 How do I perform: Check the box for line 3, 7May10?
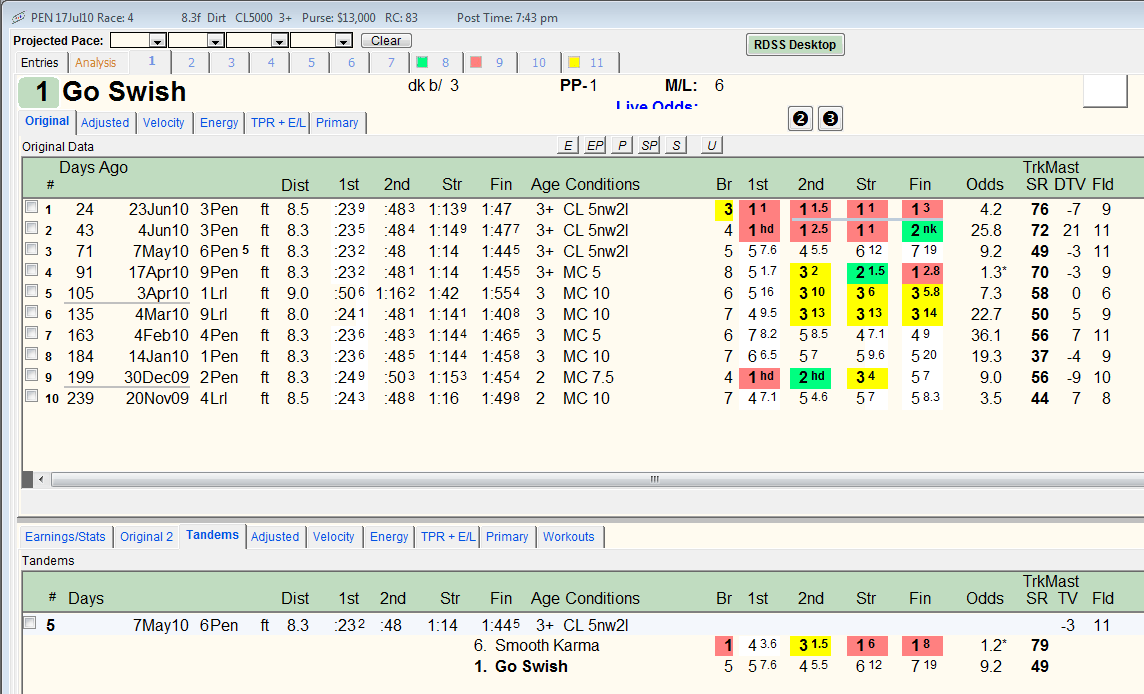pos(31,249)
